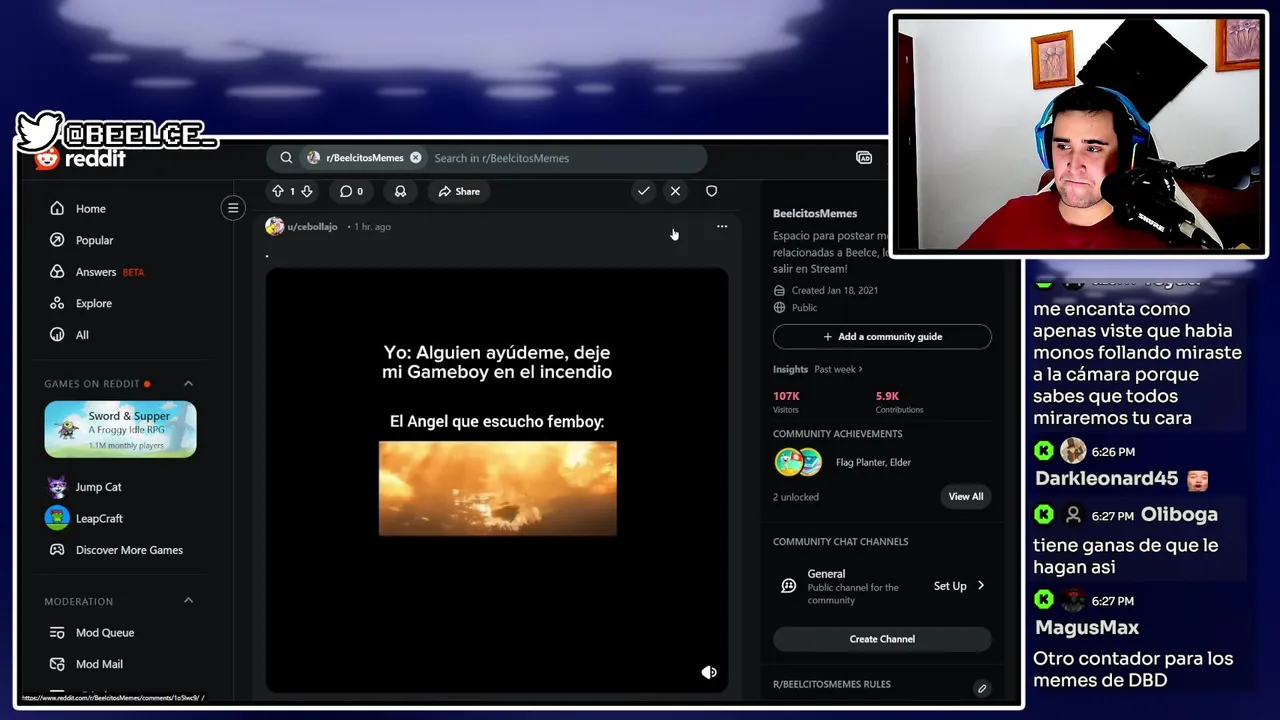Click the General chat channel icon
Viewport: 1280px width, 720px height.
788,586
